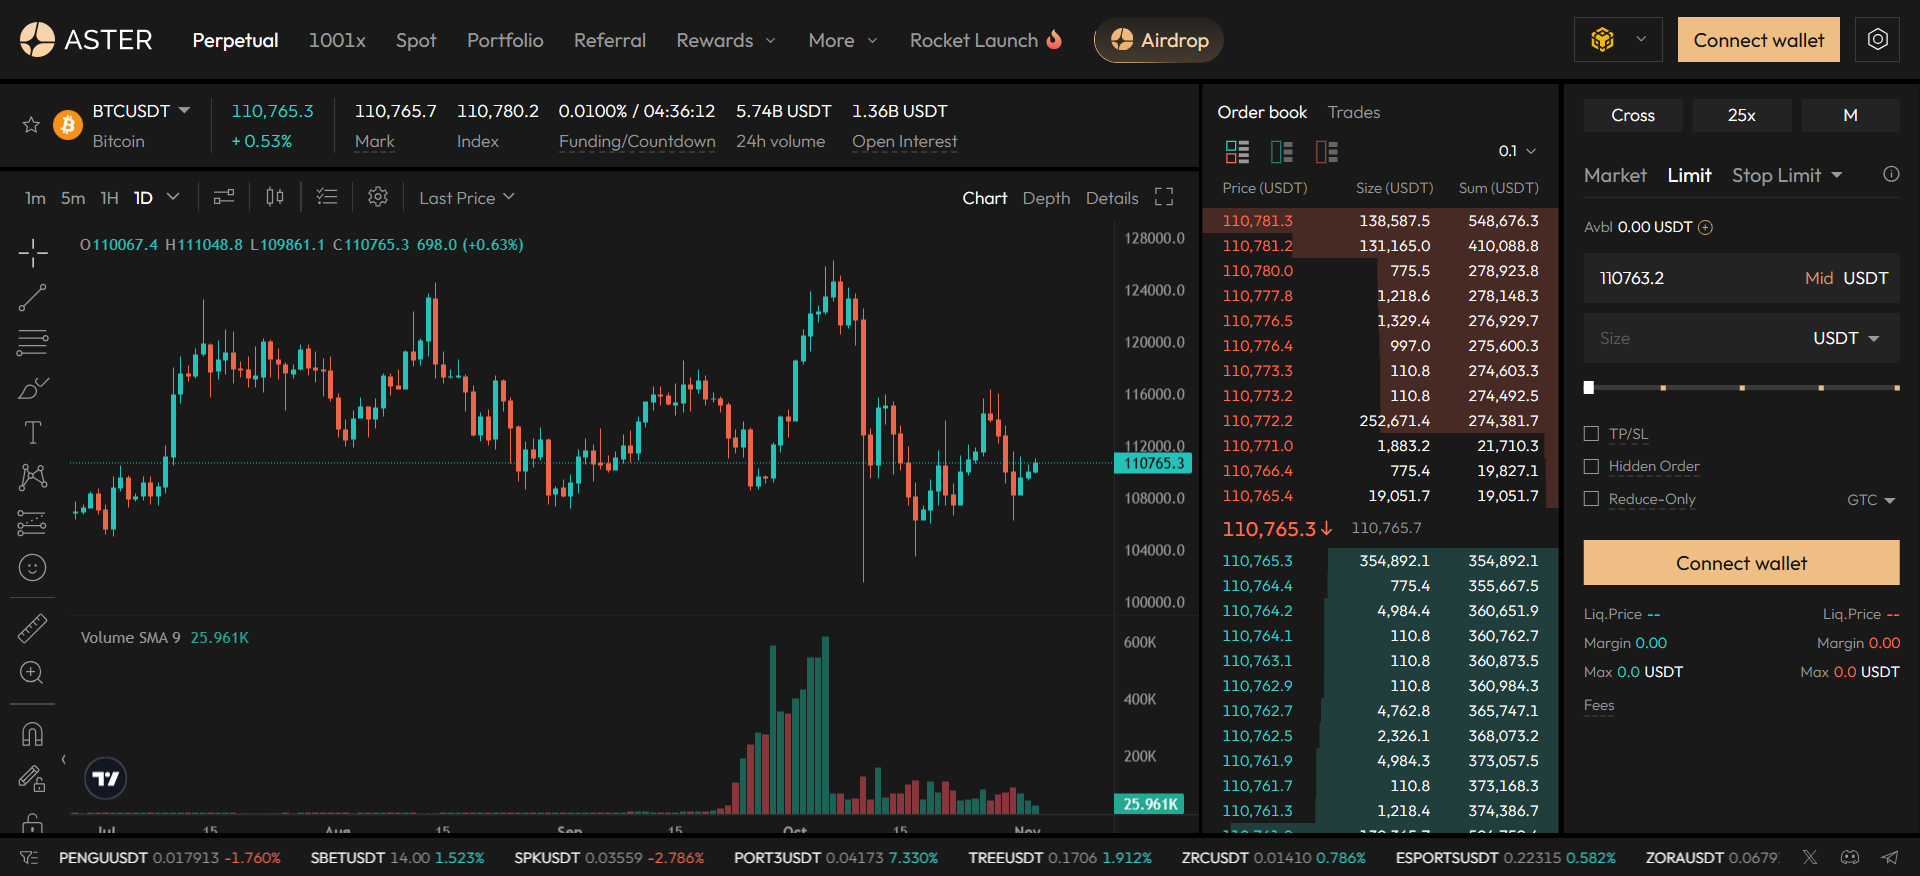Switch to the Depth chart tab
Image resolution: width=1920 pixels, height=876 pixels.
1046,198
